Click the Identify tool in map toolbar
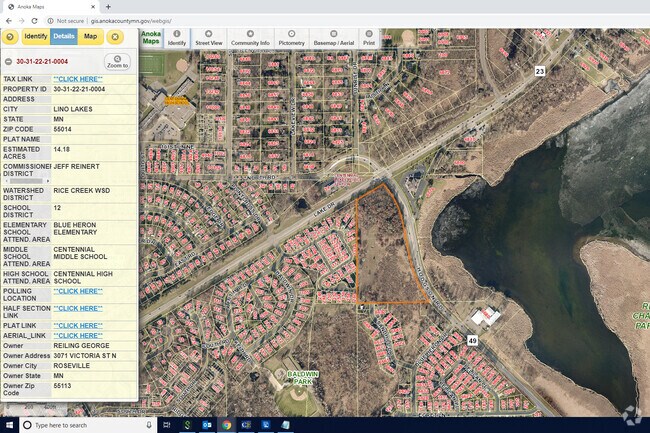The width and height of the screenshot is (650, 433). (x=177, y=38)
